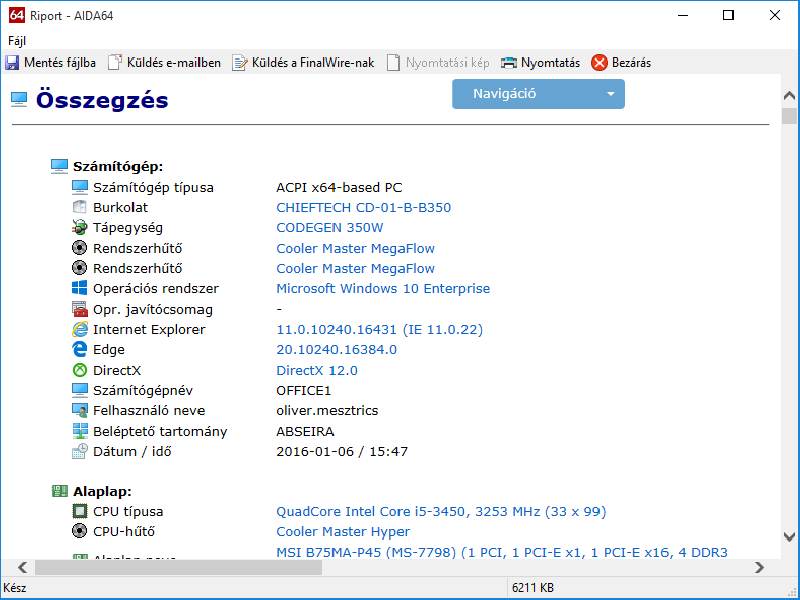Viewport: 800px width, 600px height.
Task: Click the Mentés fájlba floppy disk icon
Action: point(12,63)
